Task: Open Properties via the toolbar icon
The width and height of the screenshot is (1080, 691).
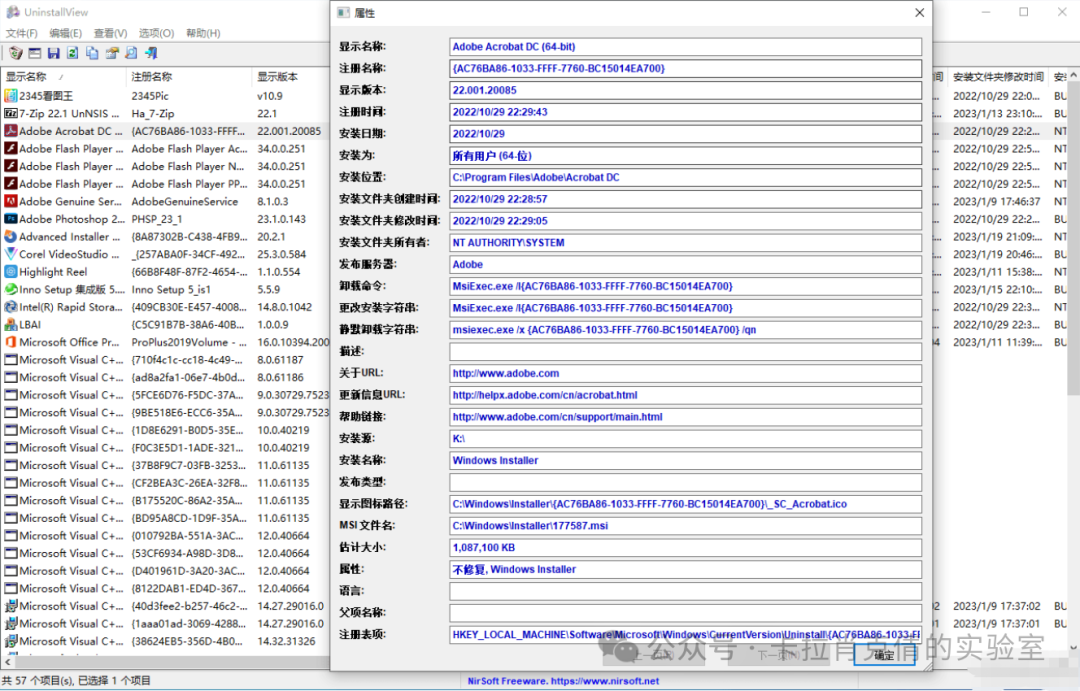Action: 113,53
